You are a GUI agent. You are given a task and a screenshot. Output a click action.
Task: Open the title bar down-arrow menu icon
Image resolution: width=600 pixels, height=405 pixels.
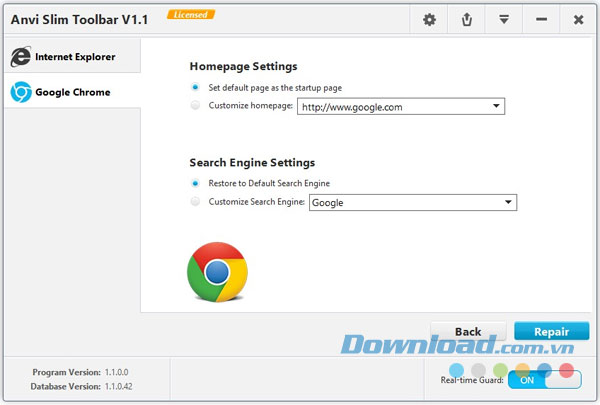pyautogui.click(x=504, y=19)
